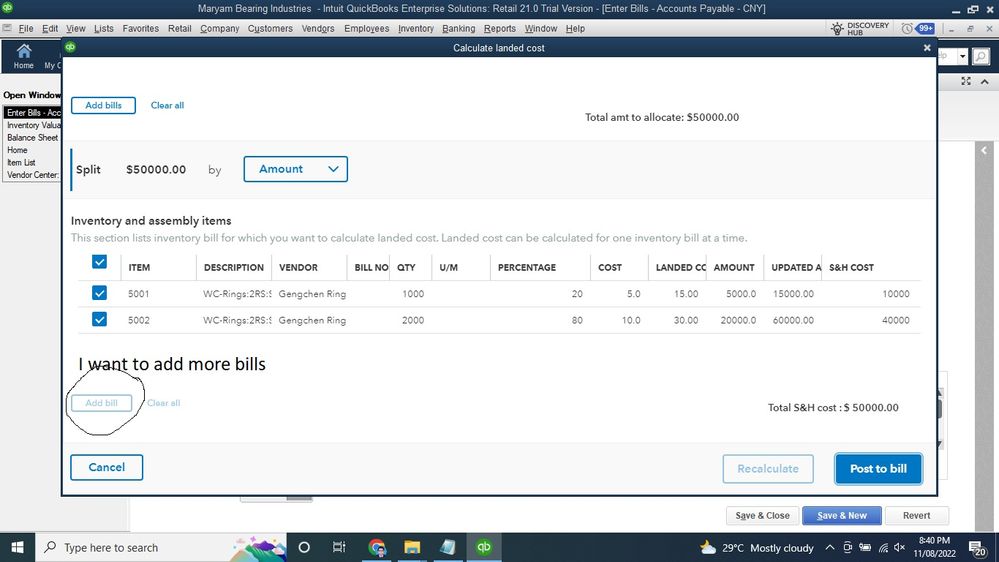The height and width of the screenshot is (562, 999).
Task: Select Vendor Center in Open Windows list
Action: coord(33,175)
